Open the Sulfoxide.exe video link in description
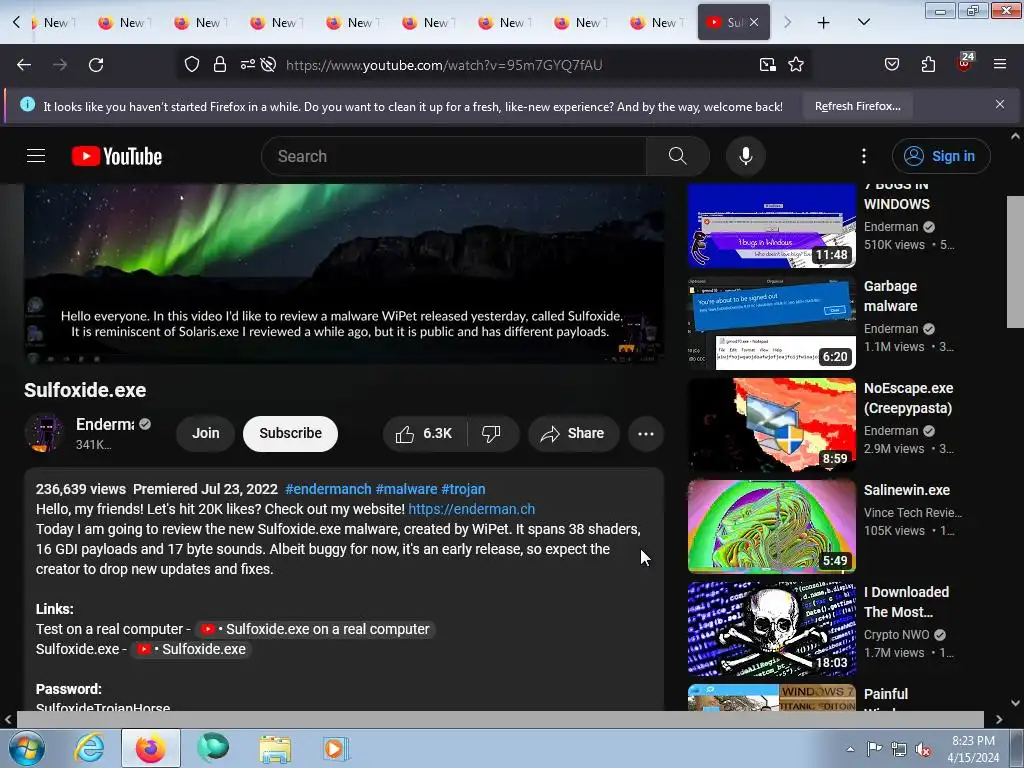1024x768 pixels. click(x=191, y=649)
